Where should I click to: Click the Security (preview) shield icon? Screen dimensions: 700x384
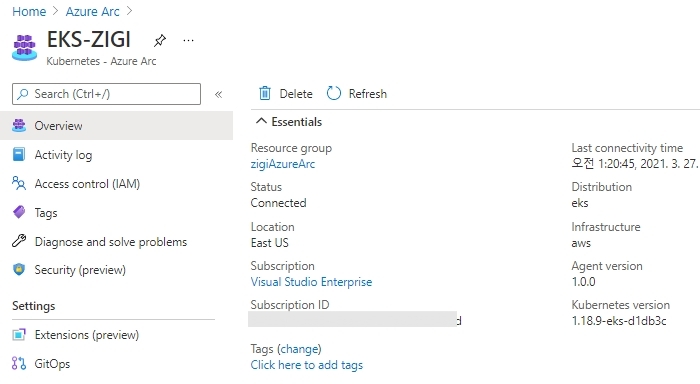[x=19, y=270]
